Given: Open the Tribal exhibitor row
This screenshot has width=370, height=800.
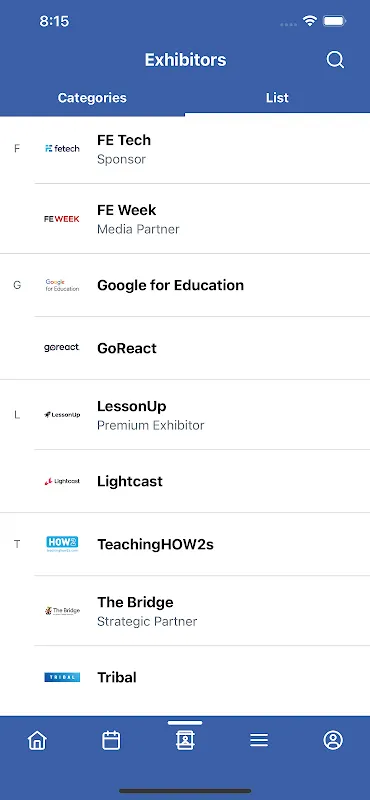Looking at the screenshot, I should 202,678.
